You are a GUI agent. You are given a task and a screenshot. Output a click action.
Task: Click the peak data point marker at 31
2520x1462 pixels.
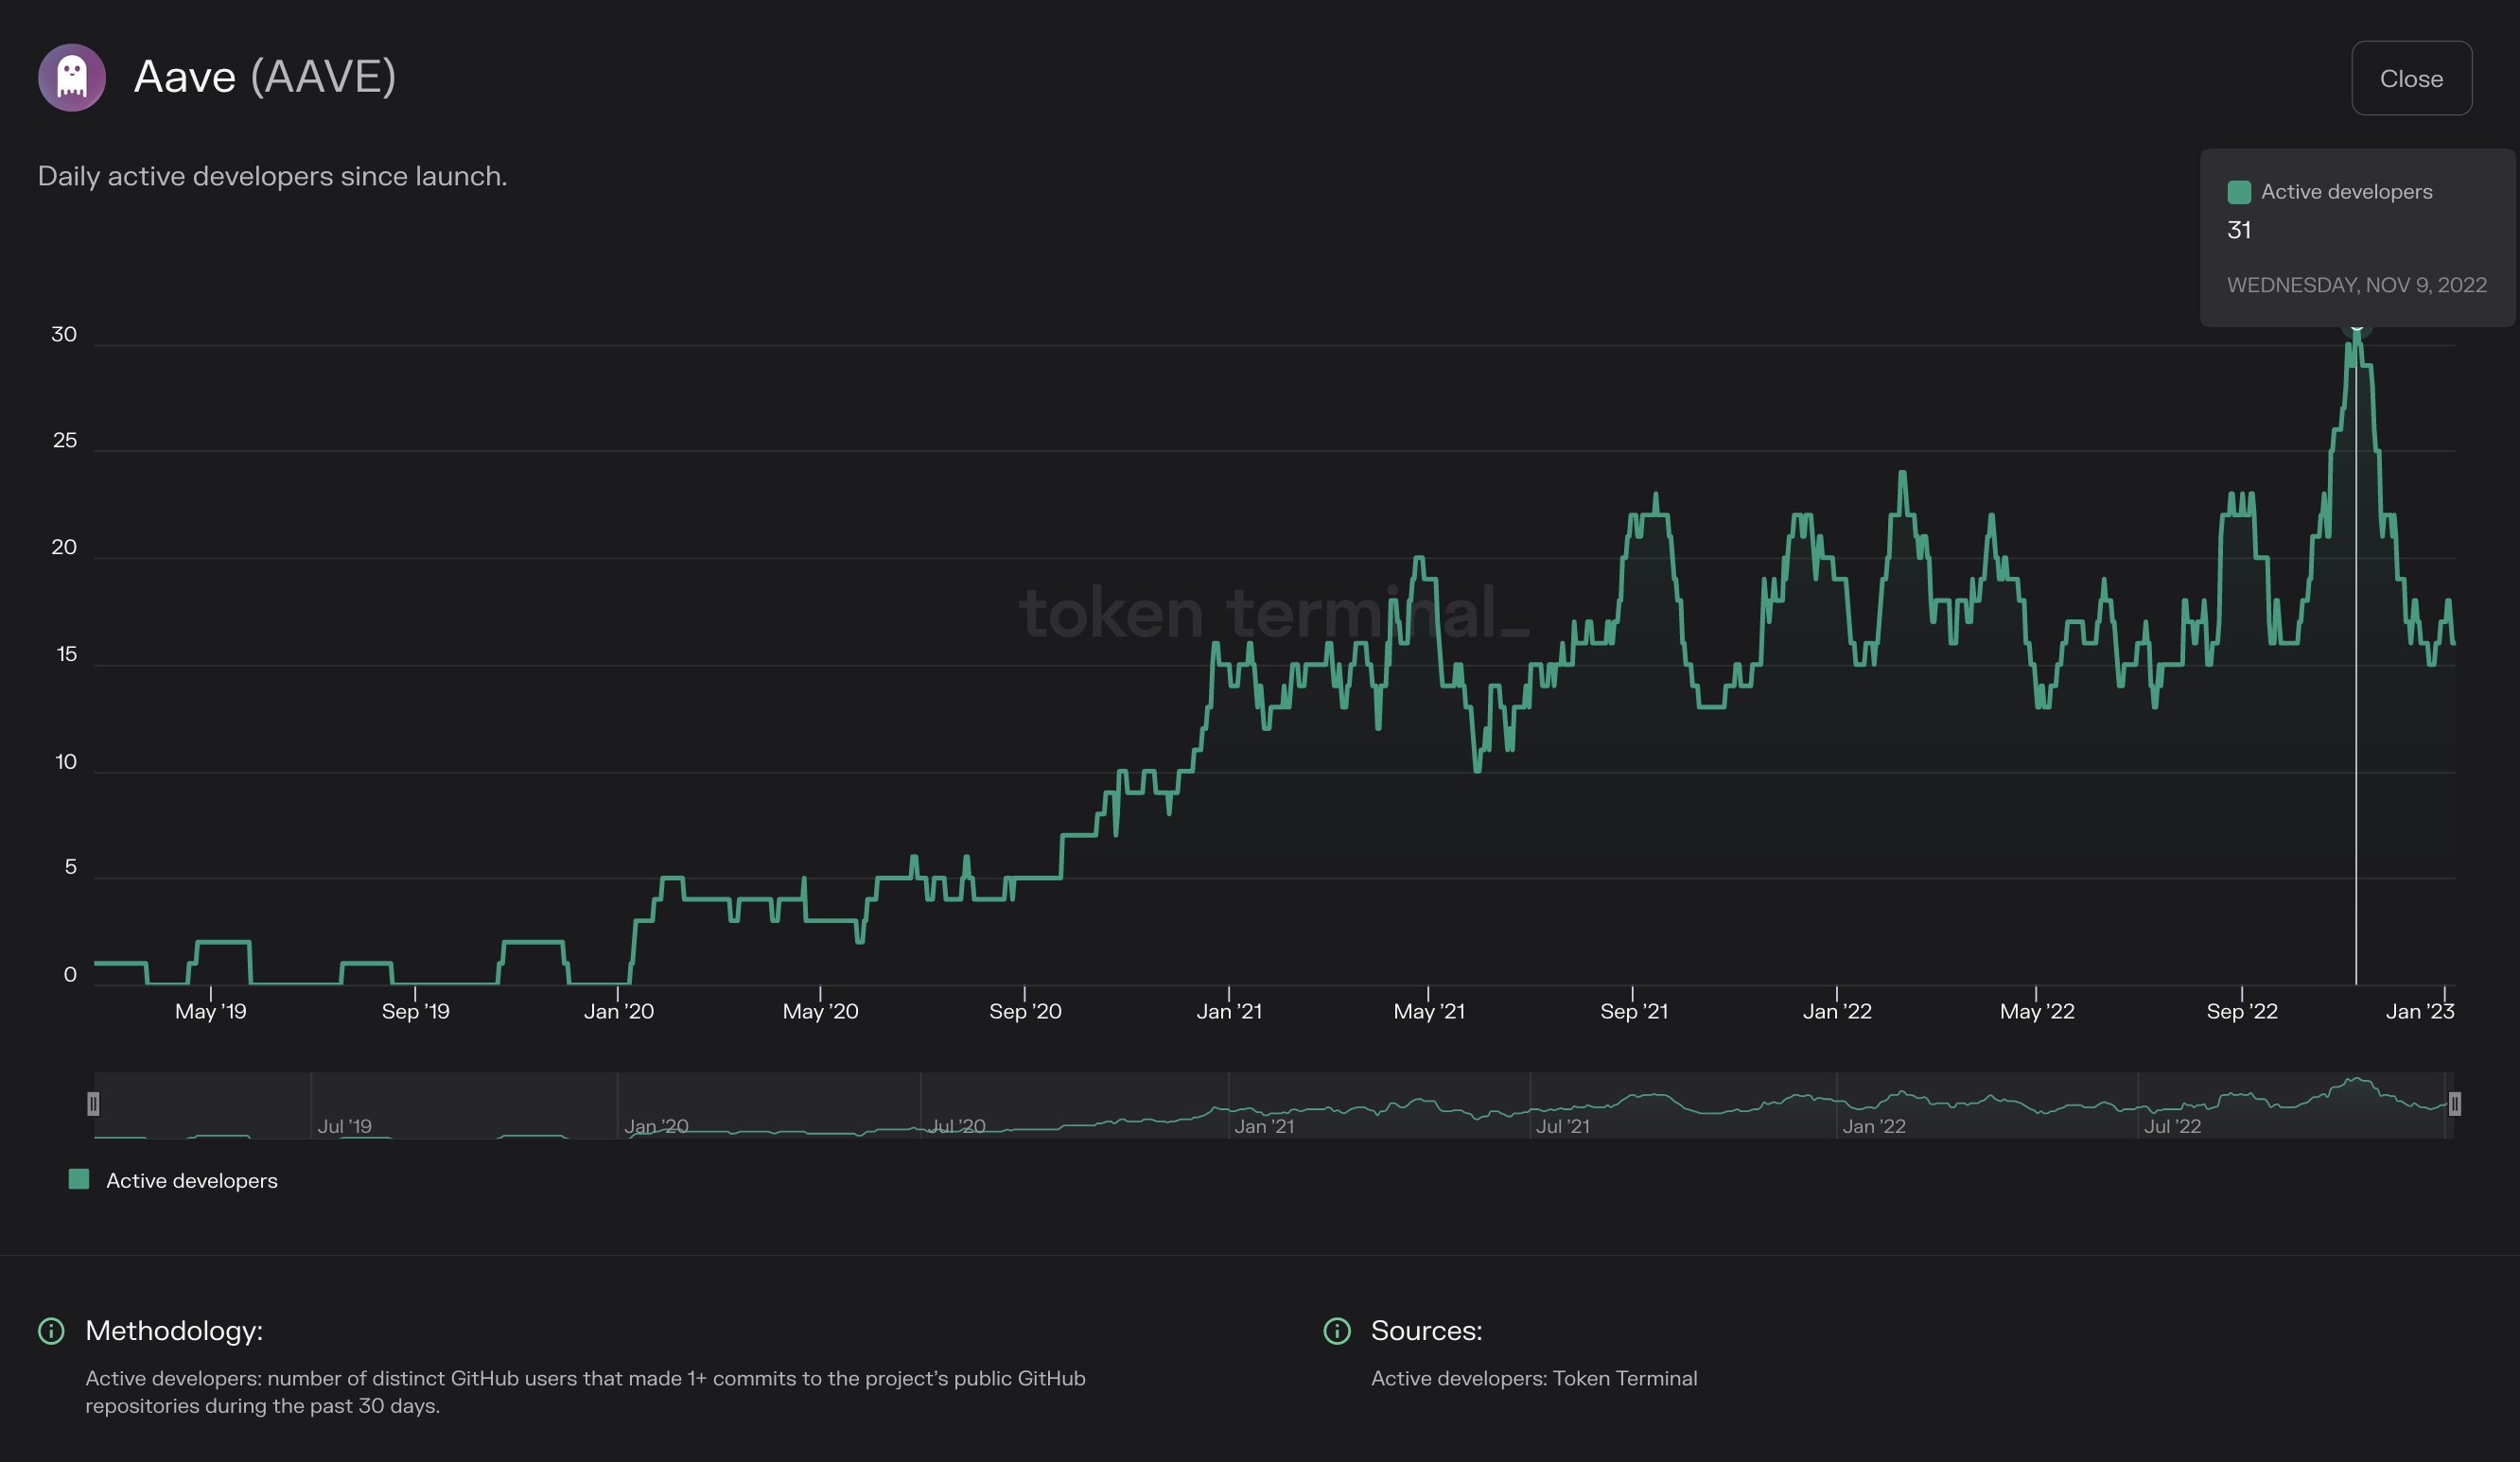coord(2356,325)
